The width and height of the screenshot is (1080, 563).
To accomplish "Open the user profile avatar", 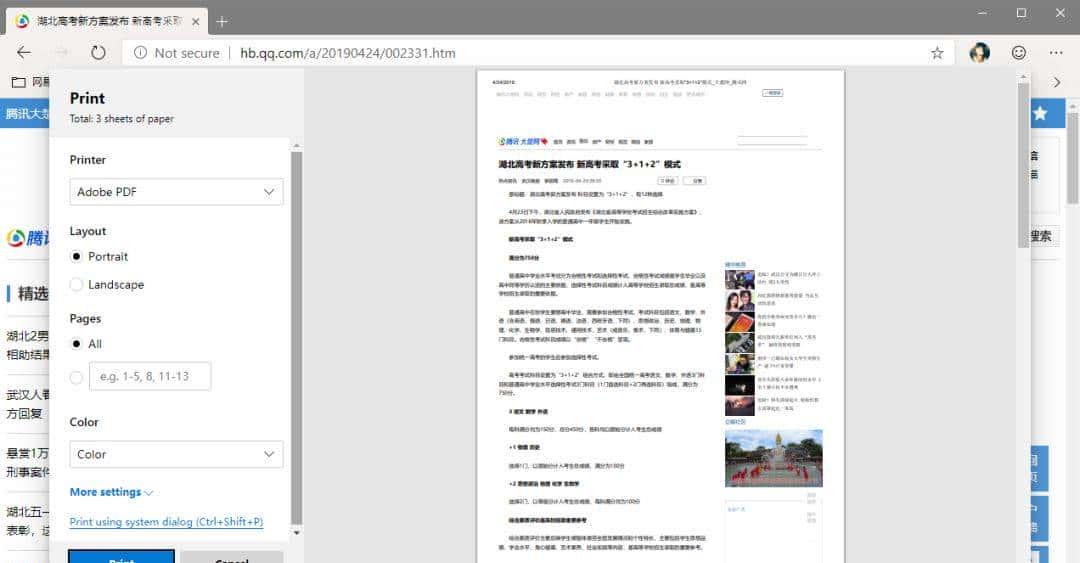I will click(x=979, y=52).
